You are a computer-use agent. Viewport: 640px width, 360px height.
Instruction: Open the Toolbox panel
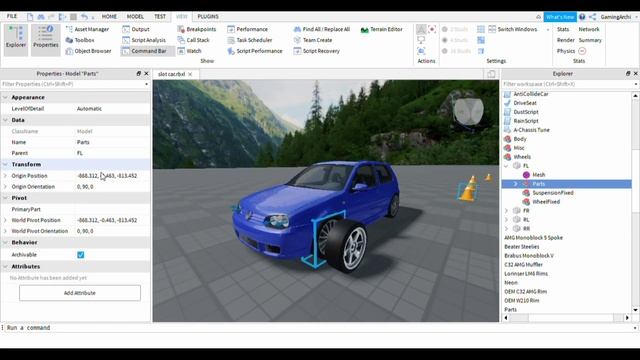80,40
